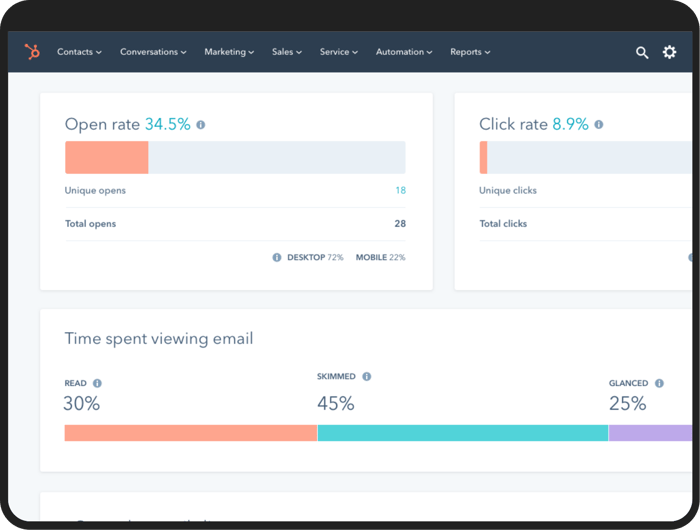This screenshot has width=700, height=530.
Task: Open the settings gear icon
Action: point(670,52)
